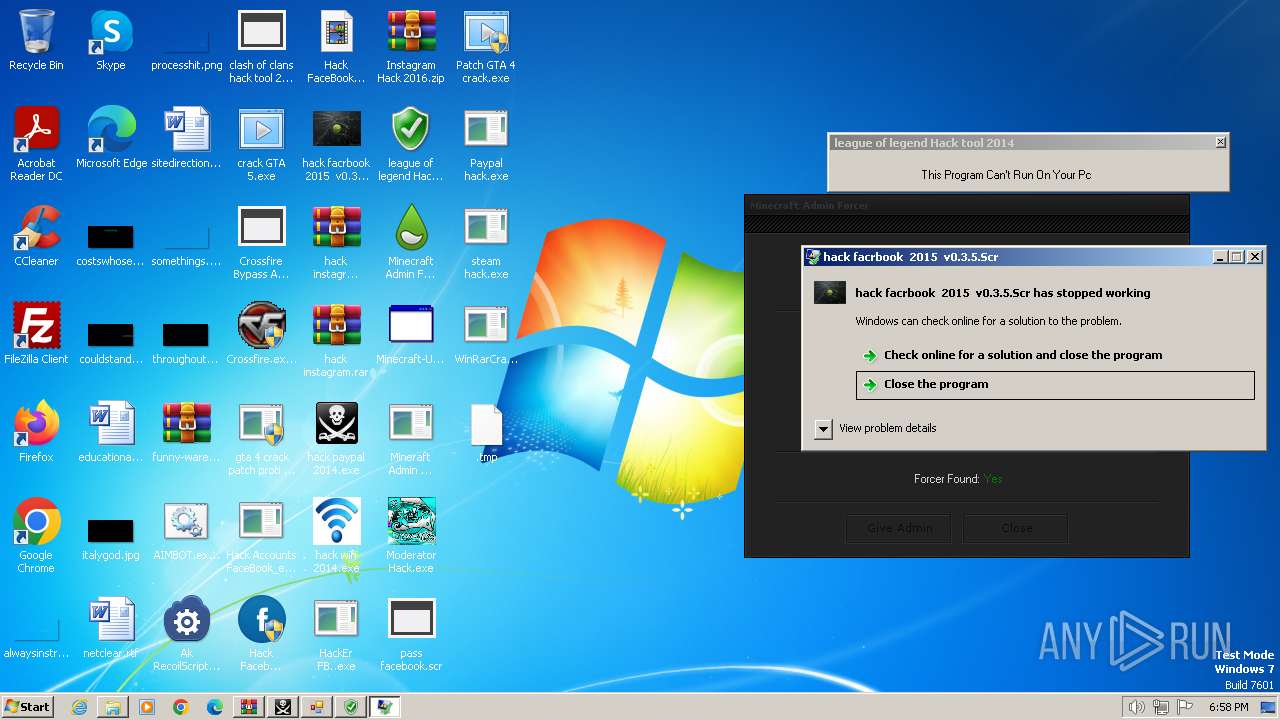Switch to green shield taskbar item
The height and width of the screenshot is (720, 1280).
(351, 707)
